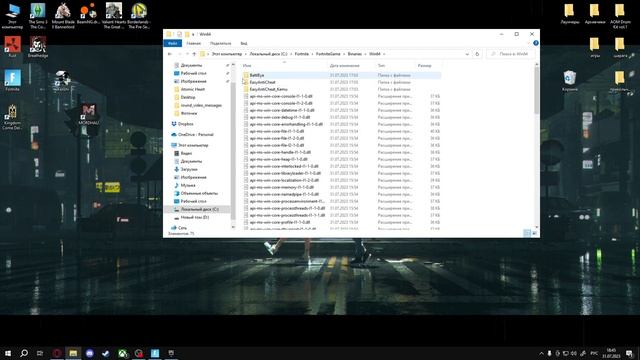Click the Explorer search box
The width and height of the screenshot is (640, 360).
click(511, 54)
